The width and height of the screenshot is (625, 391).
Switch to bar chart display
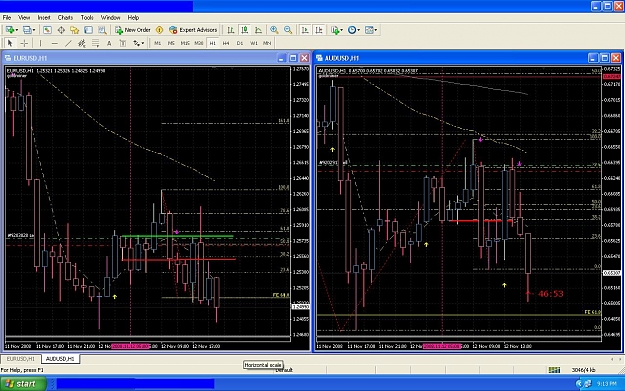pos(231,30)
